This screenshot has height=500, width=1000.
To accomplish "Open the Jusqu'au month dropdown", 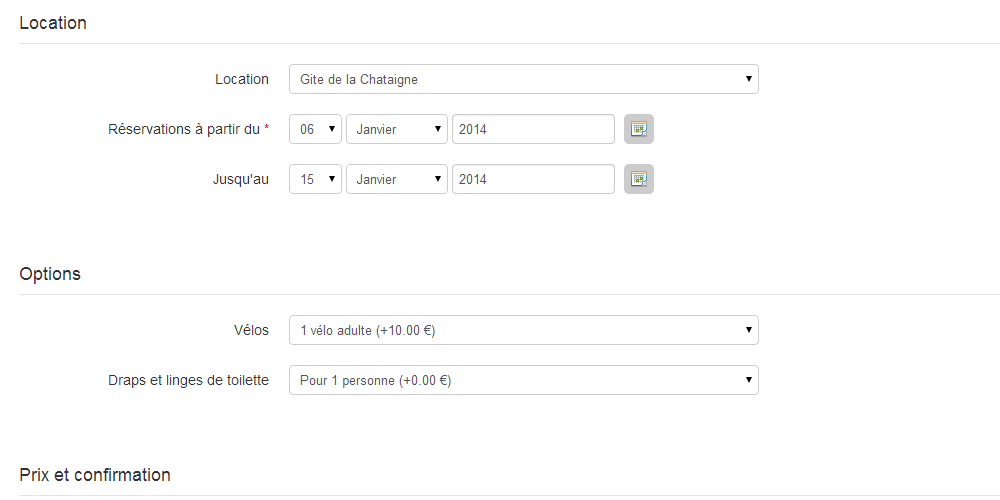I will pyautogui.click(x=397, y=179).
